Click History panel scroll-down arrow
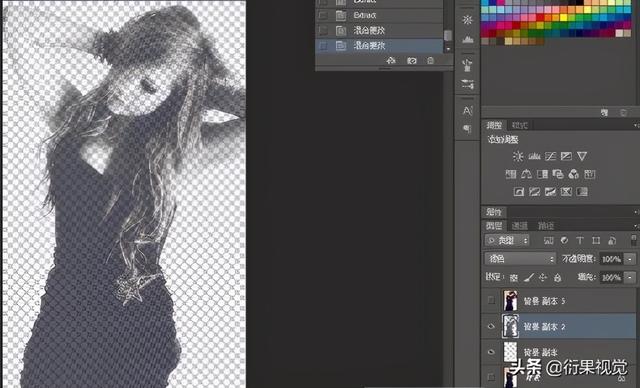Image resolution: width=640 pixels, height=388 pixels. point(448,49)
